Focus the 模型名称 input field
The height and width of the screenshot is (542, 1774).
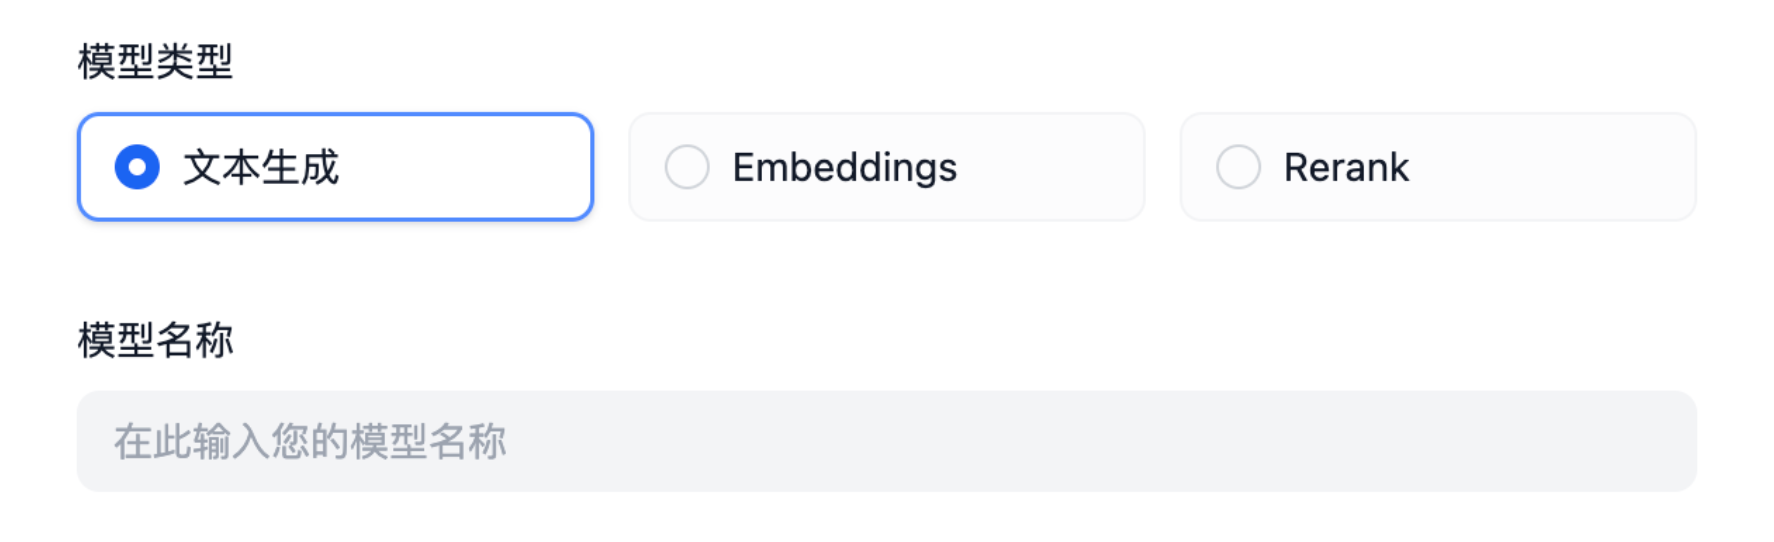click(x=886, y=441)
